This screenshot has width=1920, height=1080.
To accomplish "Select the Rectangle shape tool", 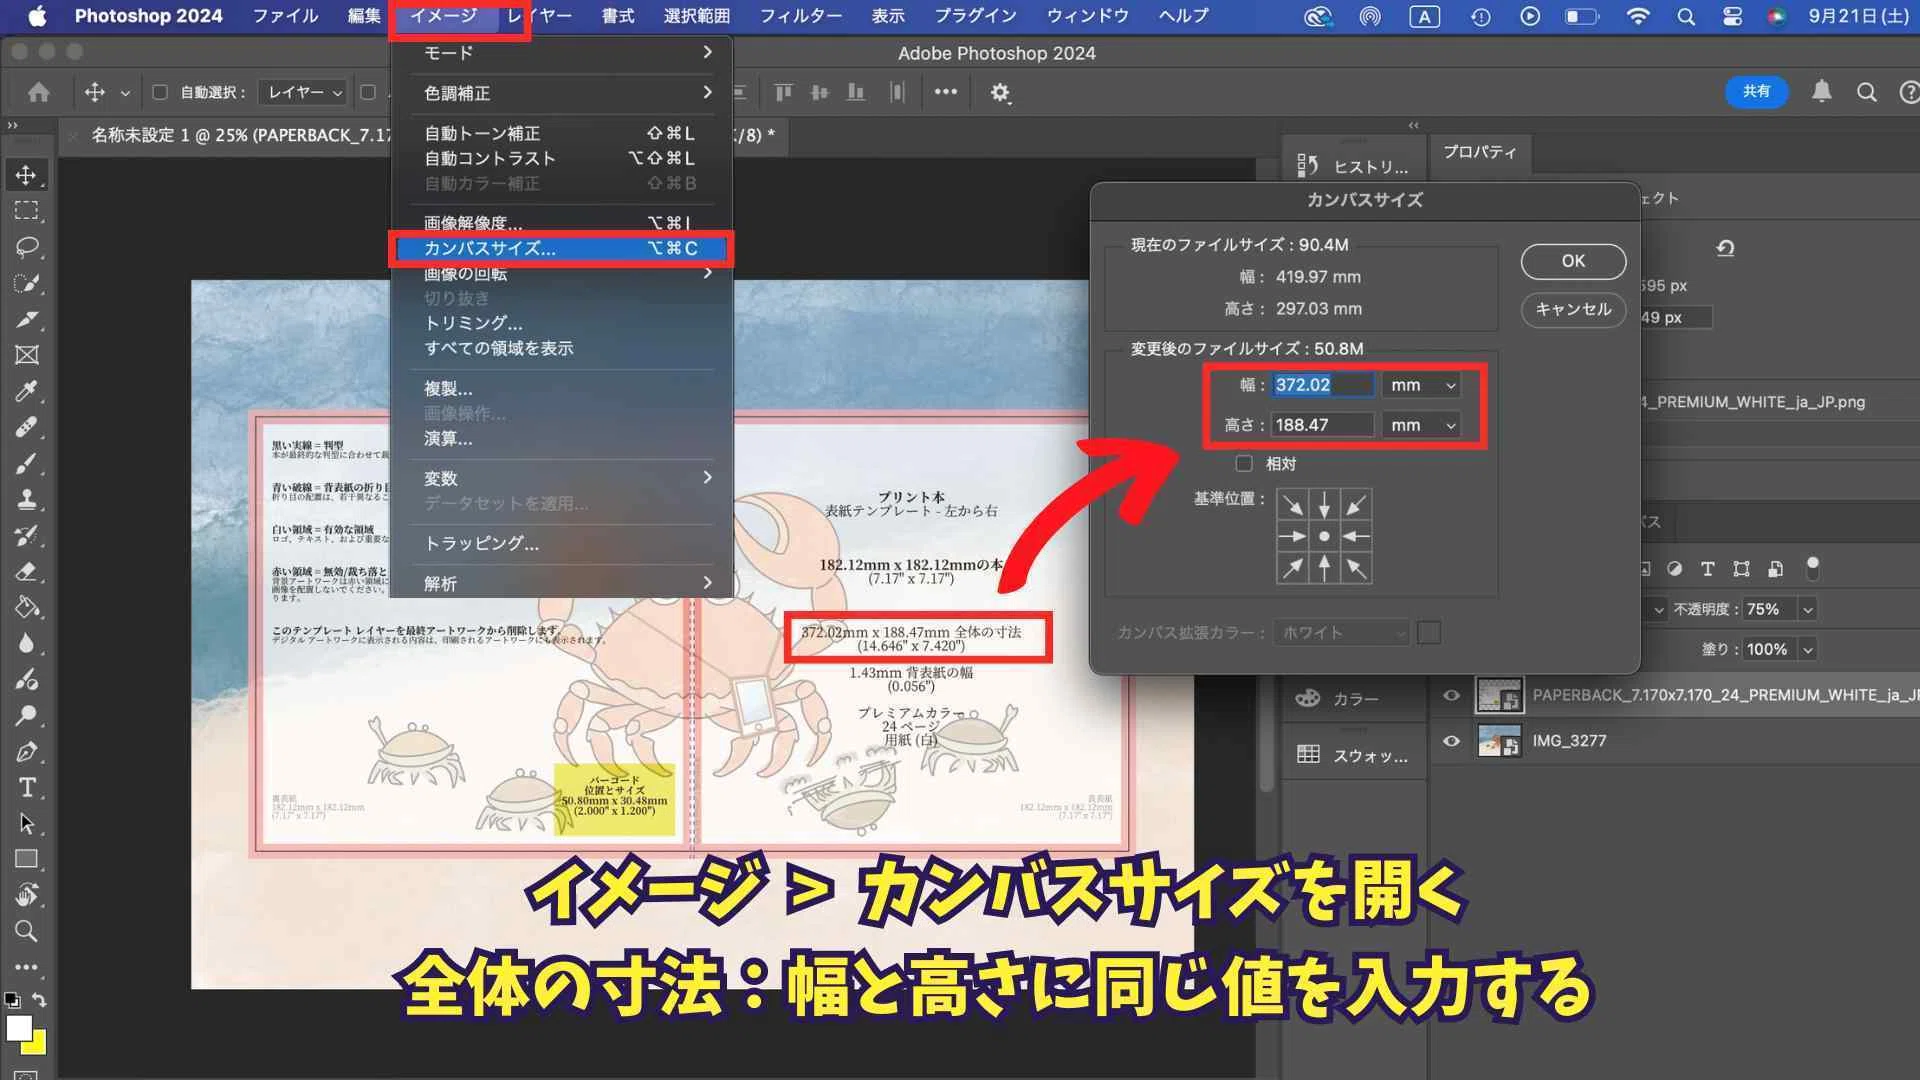I will (x=26, y=859).
